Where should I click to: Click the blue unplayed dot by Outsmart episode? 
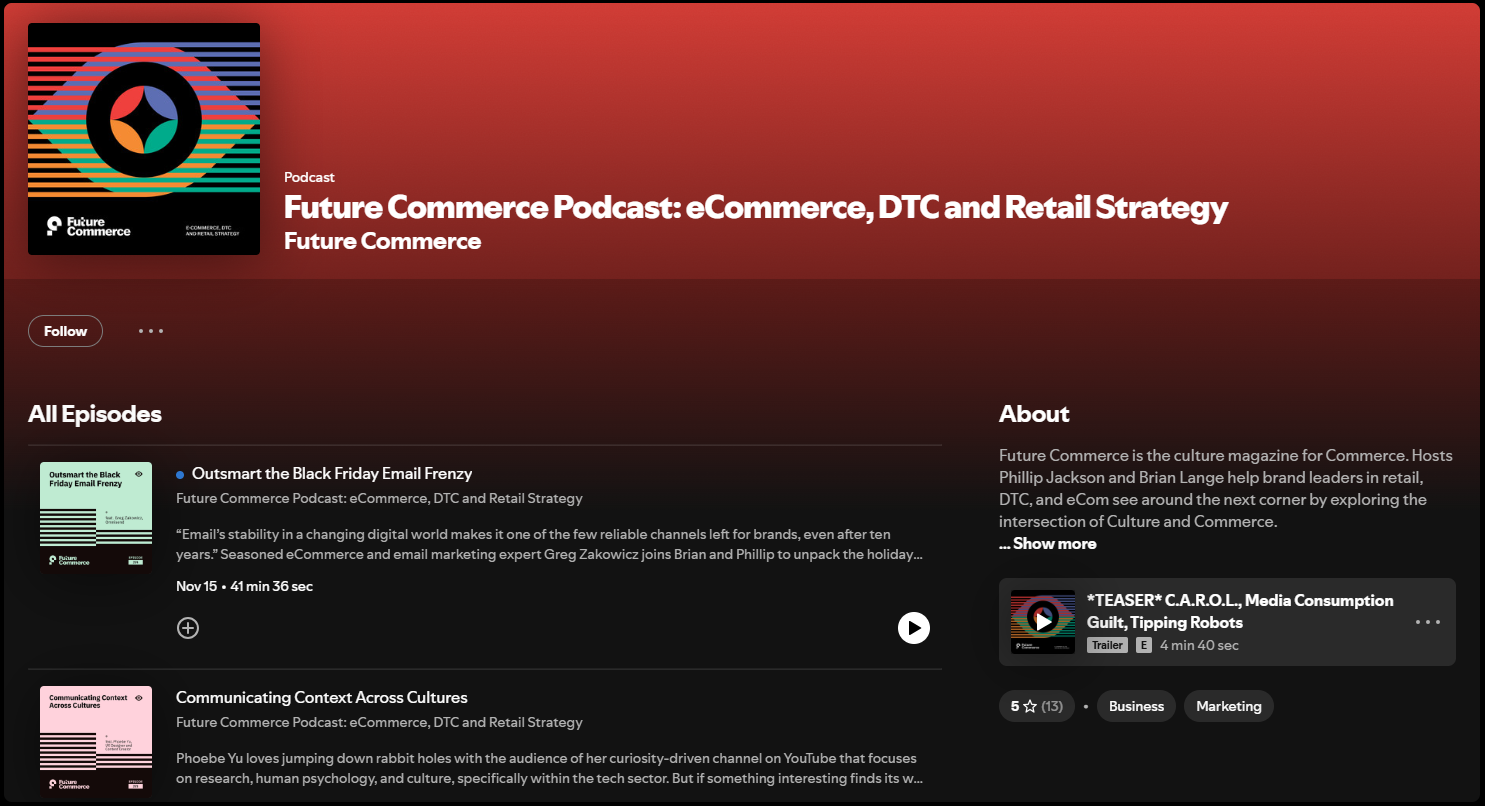180,474
